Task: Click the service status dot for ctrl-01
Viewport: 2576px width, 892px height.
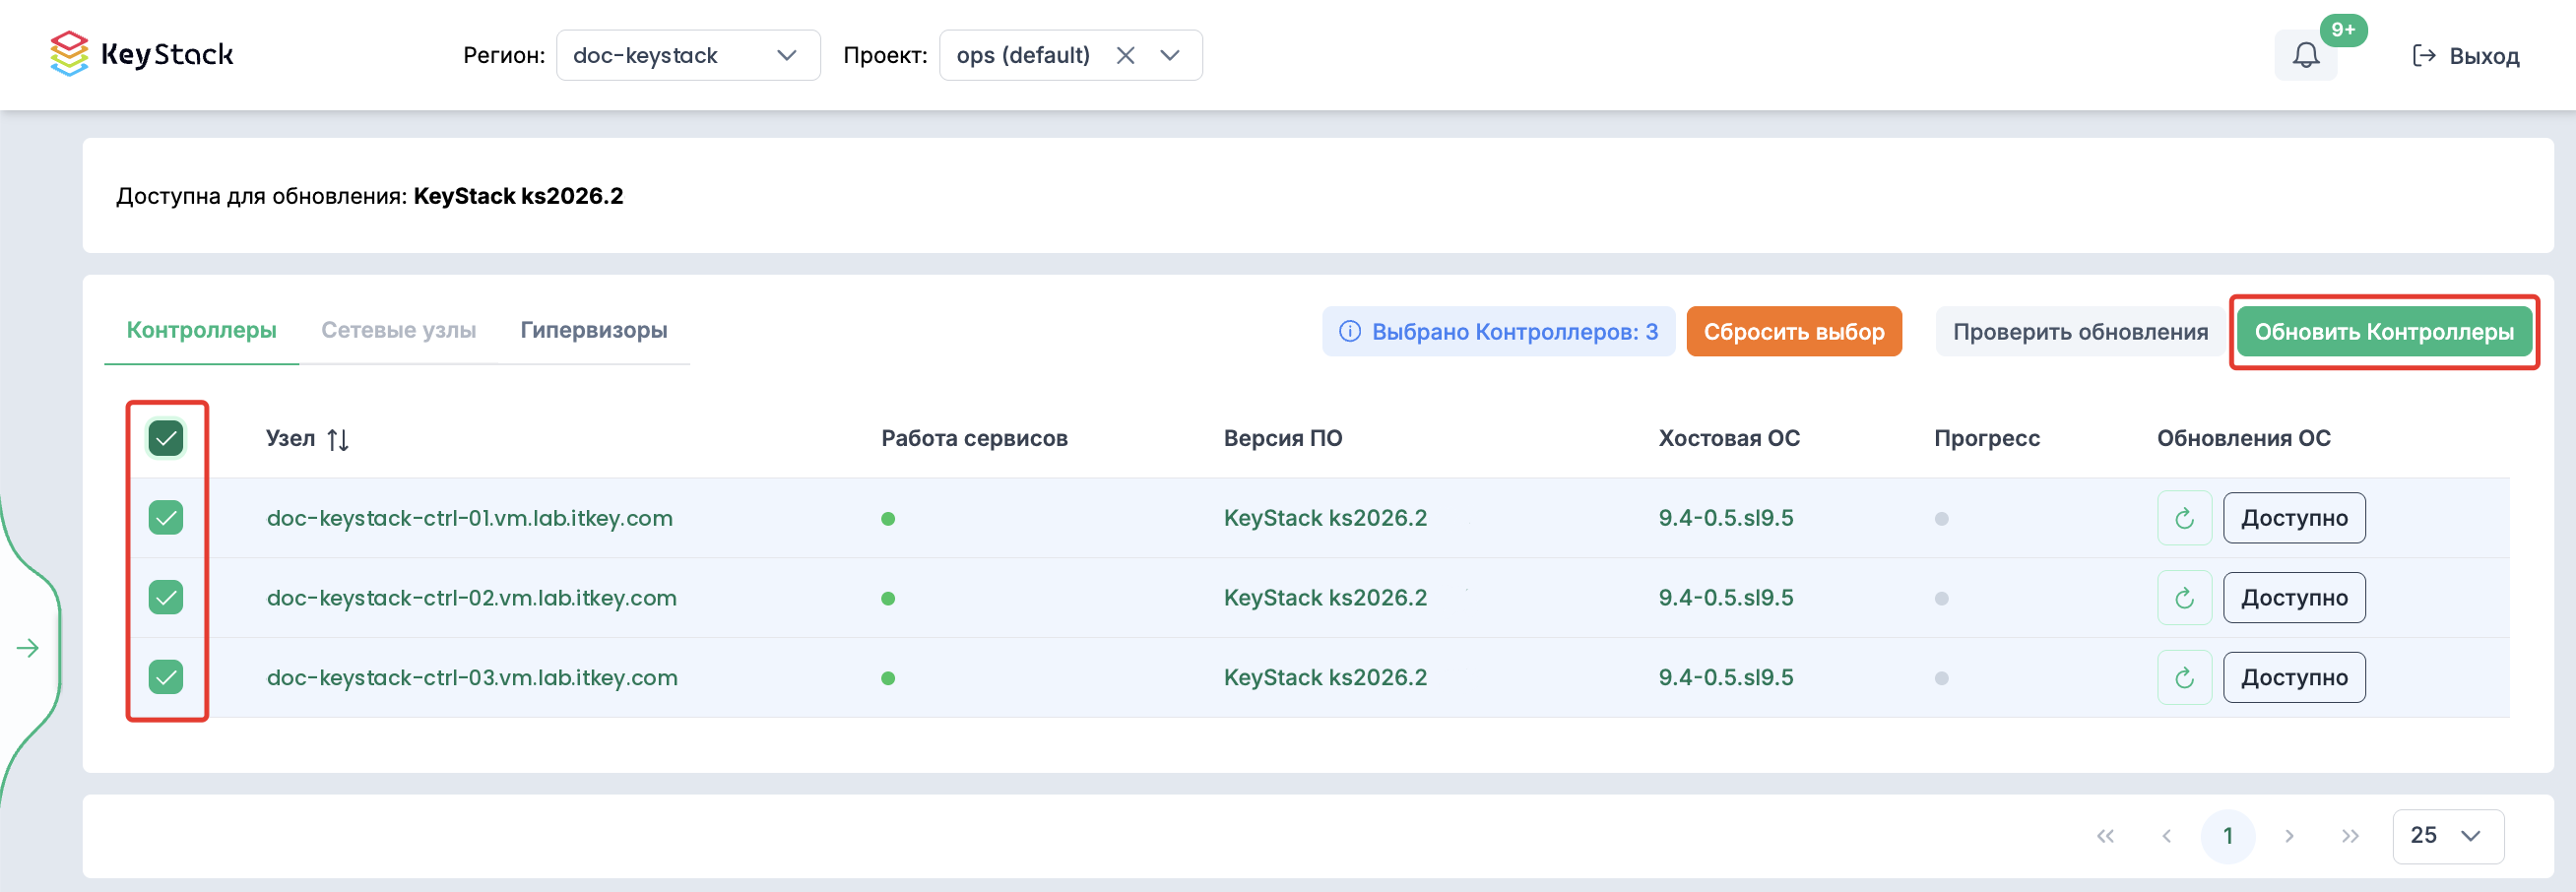Action: [888, 519]
